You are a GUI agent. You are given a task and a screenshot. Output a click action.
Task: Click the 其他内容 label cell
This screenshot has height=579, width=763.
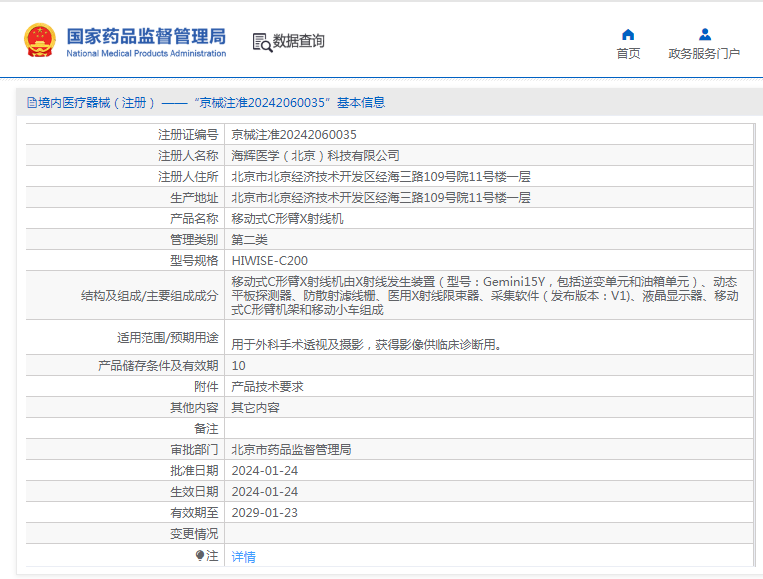[125, 408]
